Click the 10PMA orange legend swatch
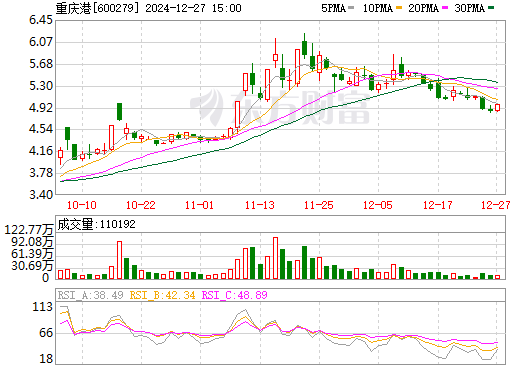Screen dimensions: 520x365 [x=399, y=8]
